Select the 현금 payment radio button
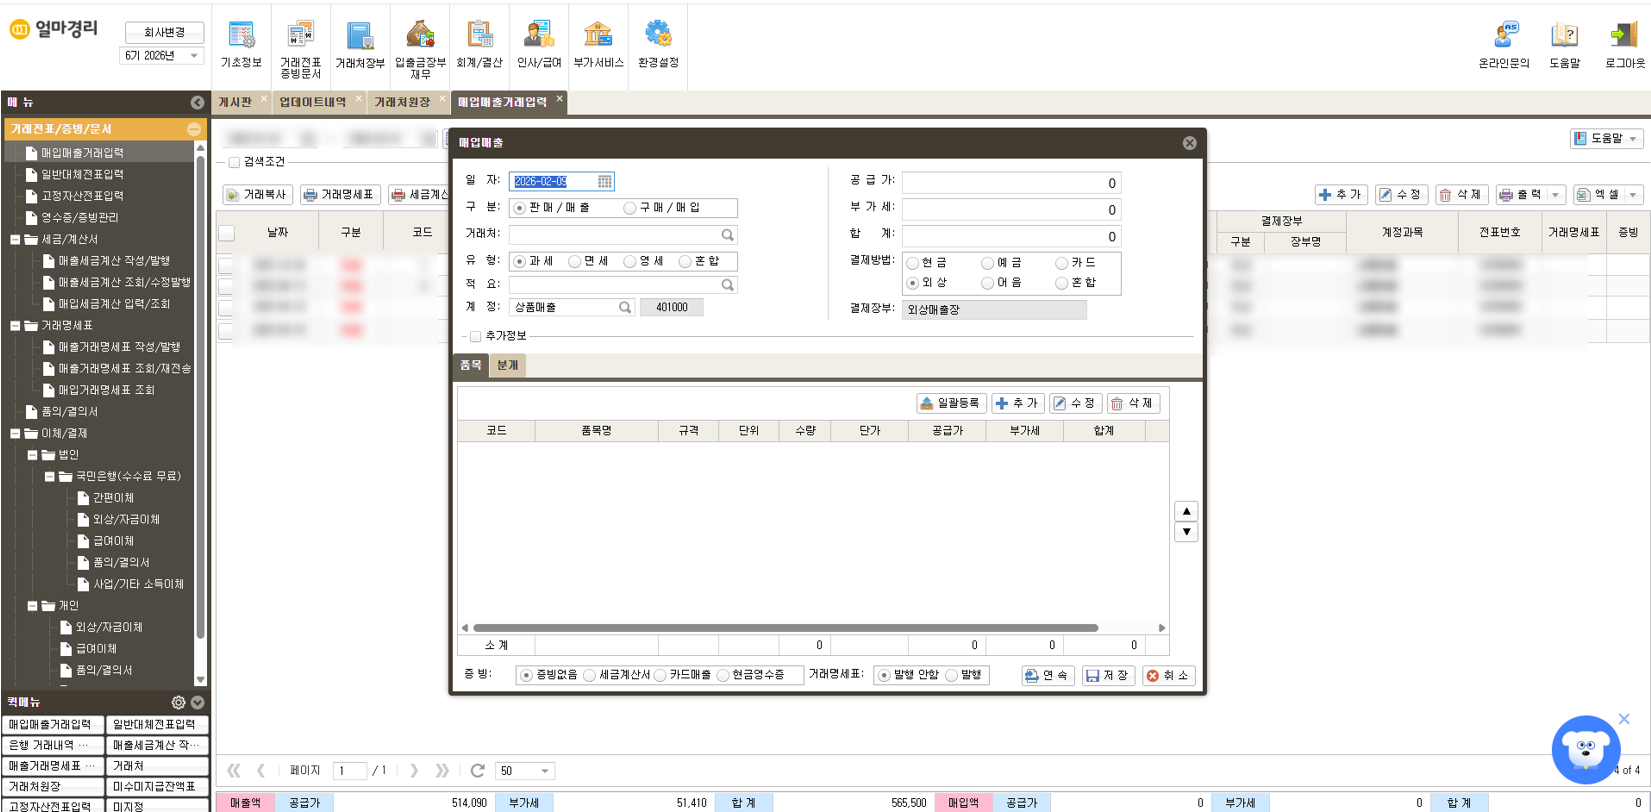The height and width of the screenshot is (812, 1651). pyautogui.click(x=912, y=263)
